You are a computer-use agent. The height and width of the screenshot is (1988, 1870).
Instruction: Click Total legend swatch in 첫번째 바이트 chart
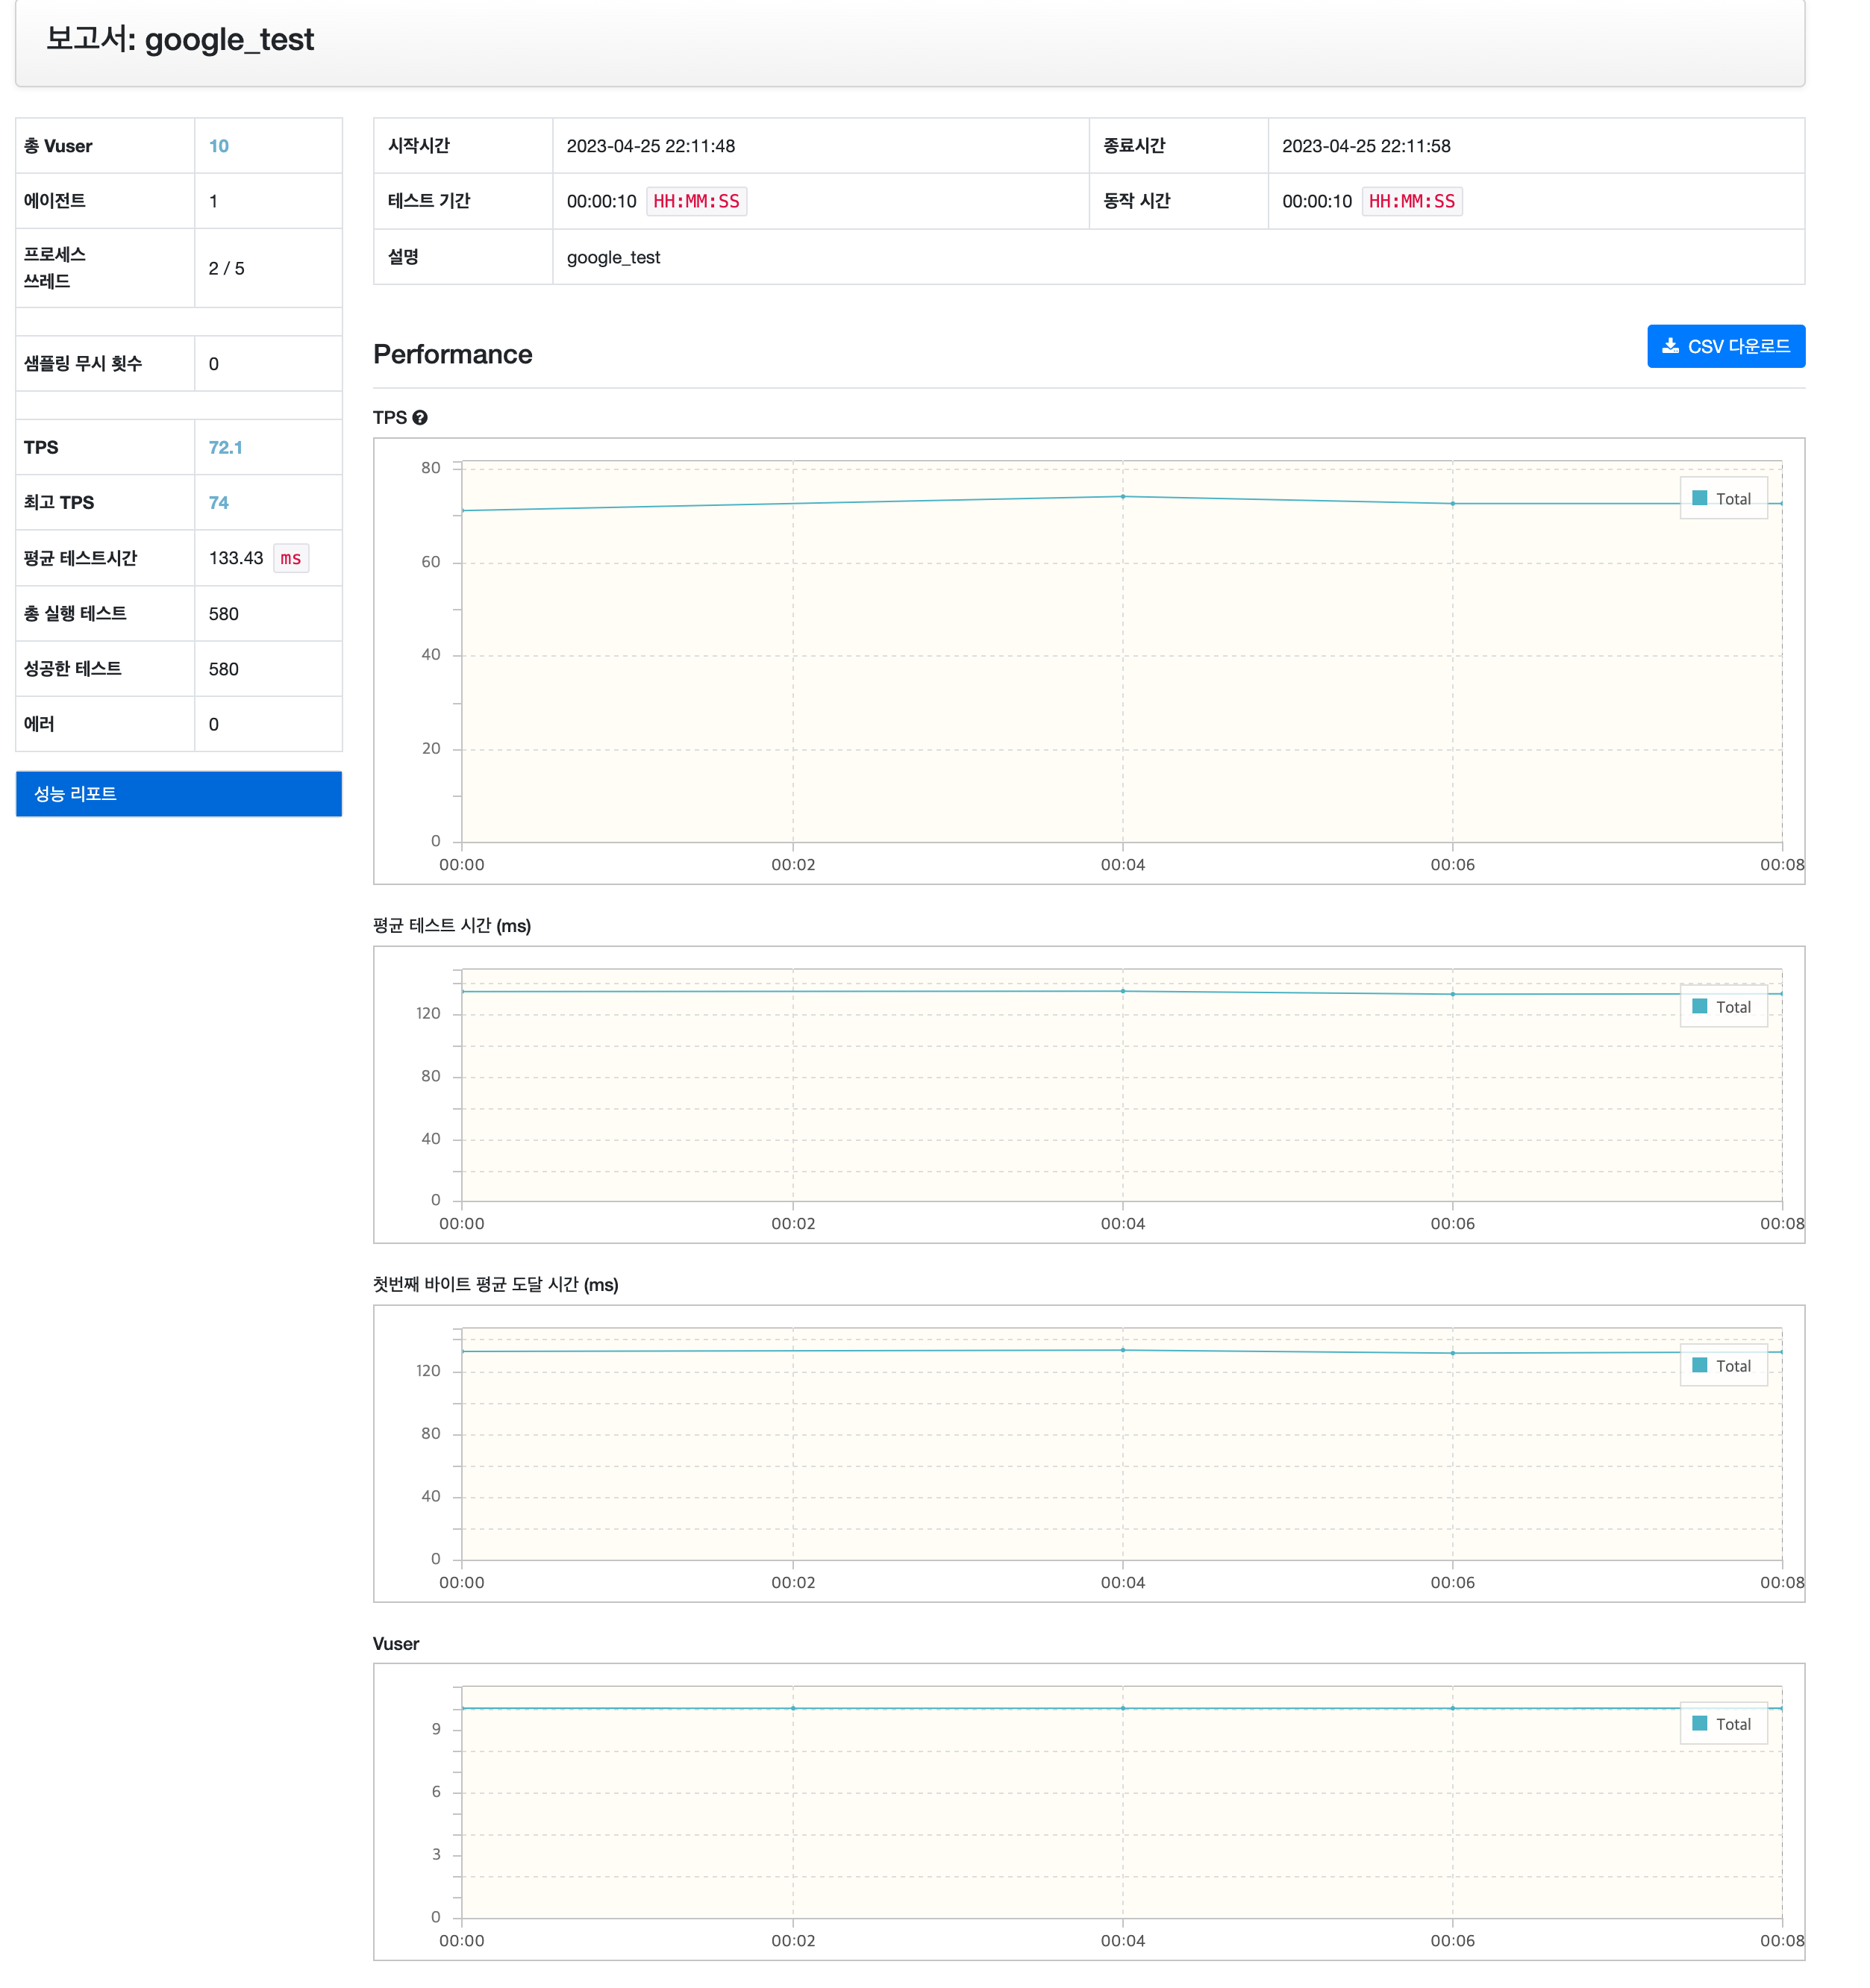1699,1365
